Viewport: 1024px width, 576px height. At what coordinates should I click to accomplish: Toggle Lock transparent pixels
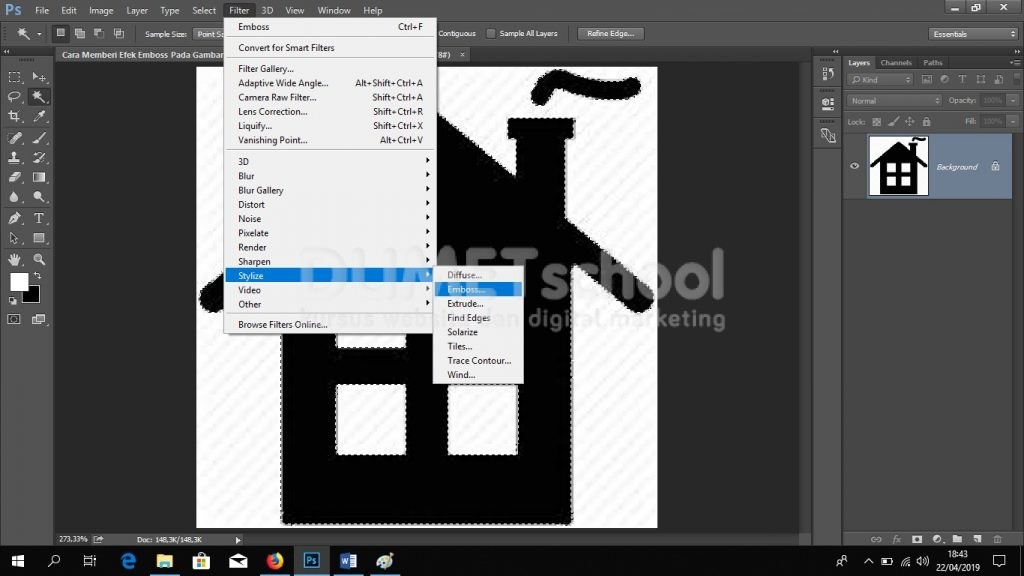[876, 121]
